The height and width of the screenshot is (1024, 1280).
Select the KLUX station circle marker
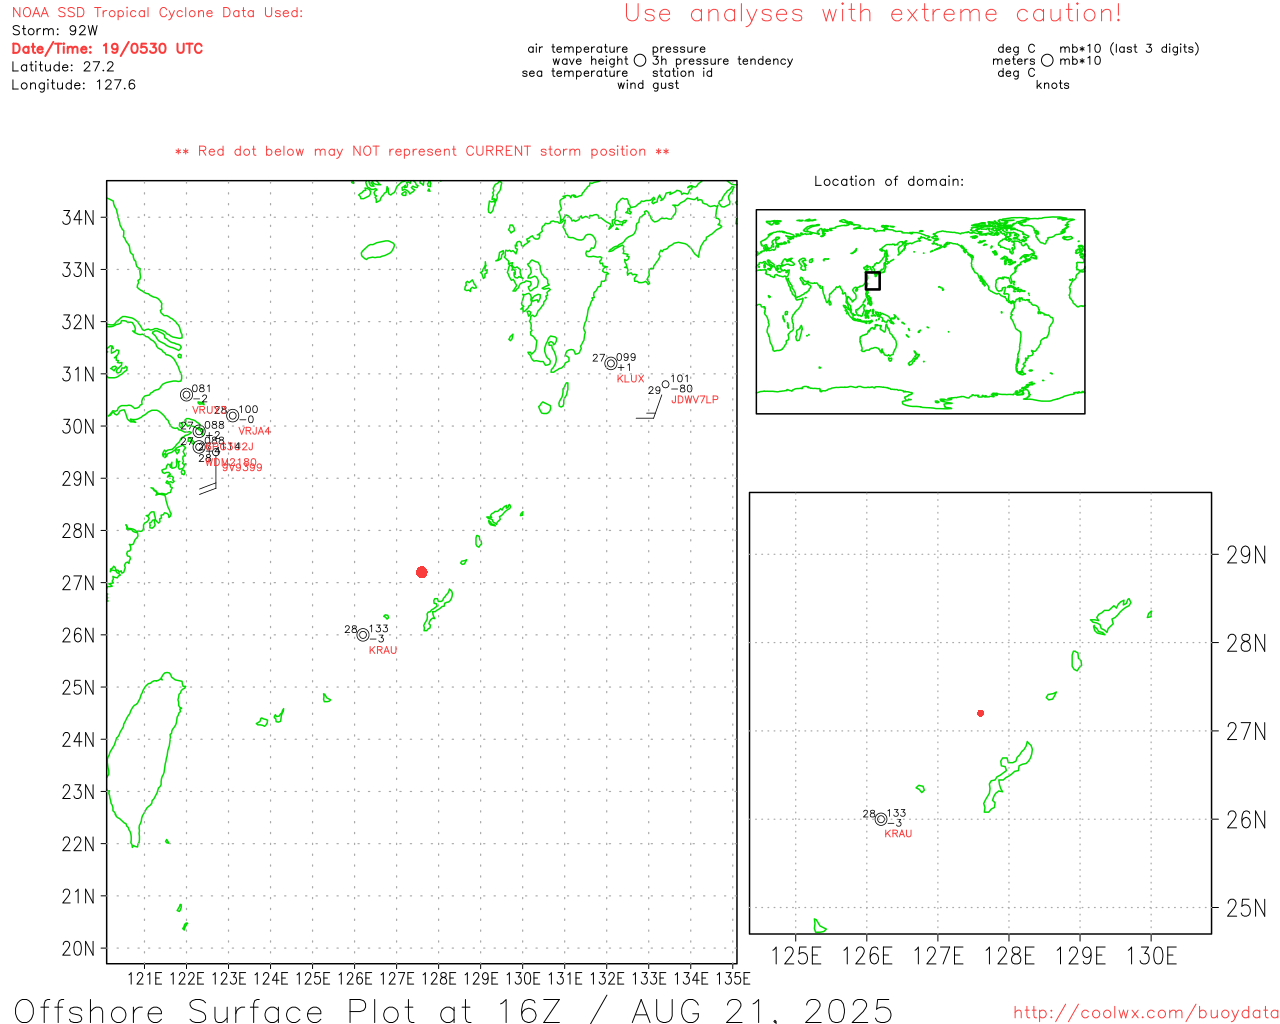click(x=611, y=364)
